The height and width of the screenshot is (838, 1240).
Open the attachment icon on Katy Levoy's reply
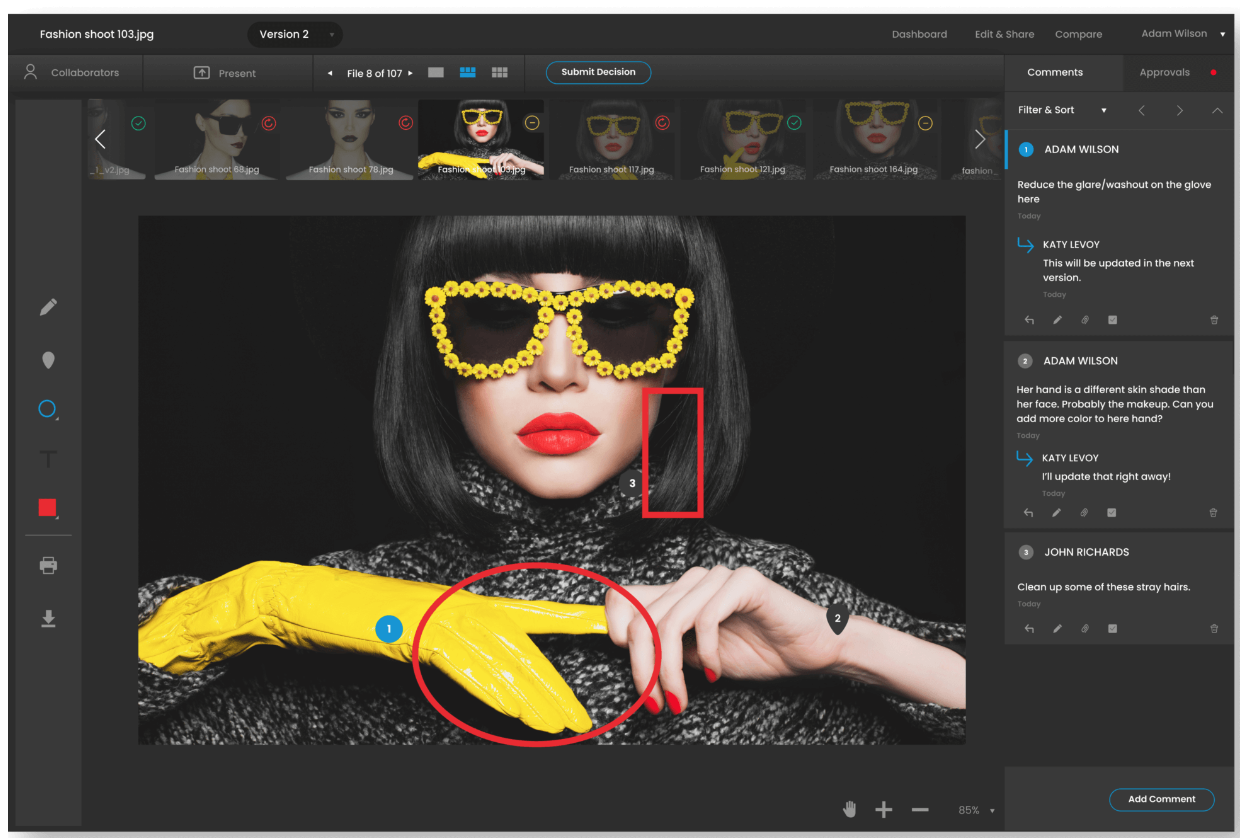1085,319
